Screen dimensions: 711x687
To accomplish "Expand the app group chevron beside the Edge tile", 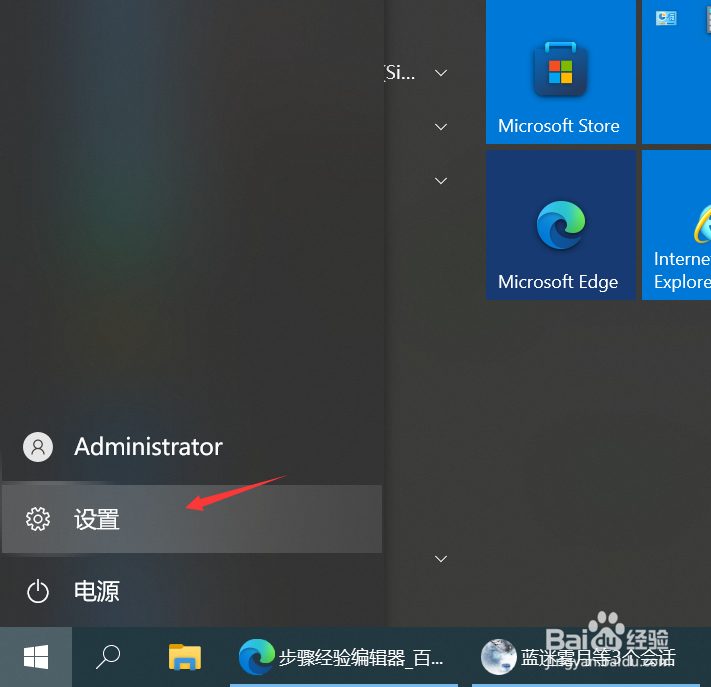I will pos(441,180).
